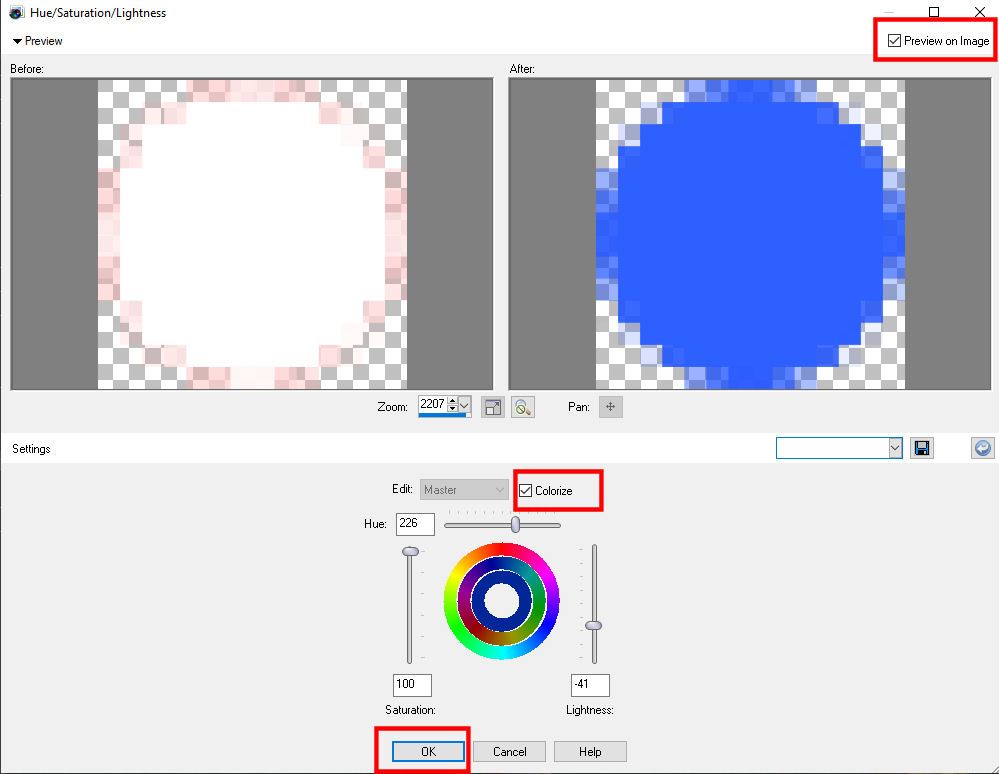Click the Hue slider handle

[x=515, y=524]
